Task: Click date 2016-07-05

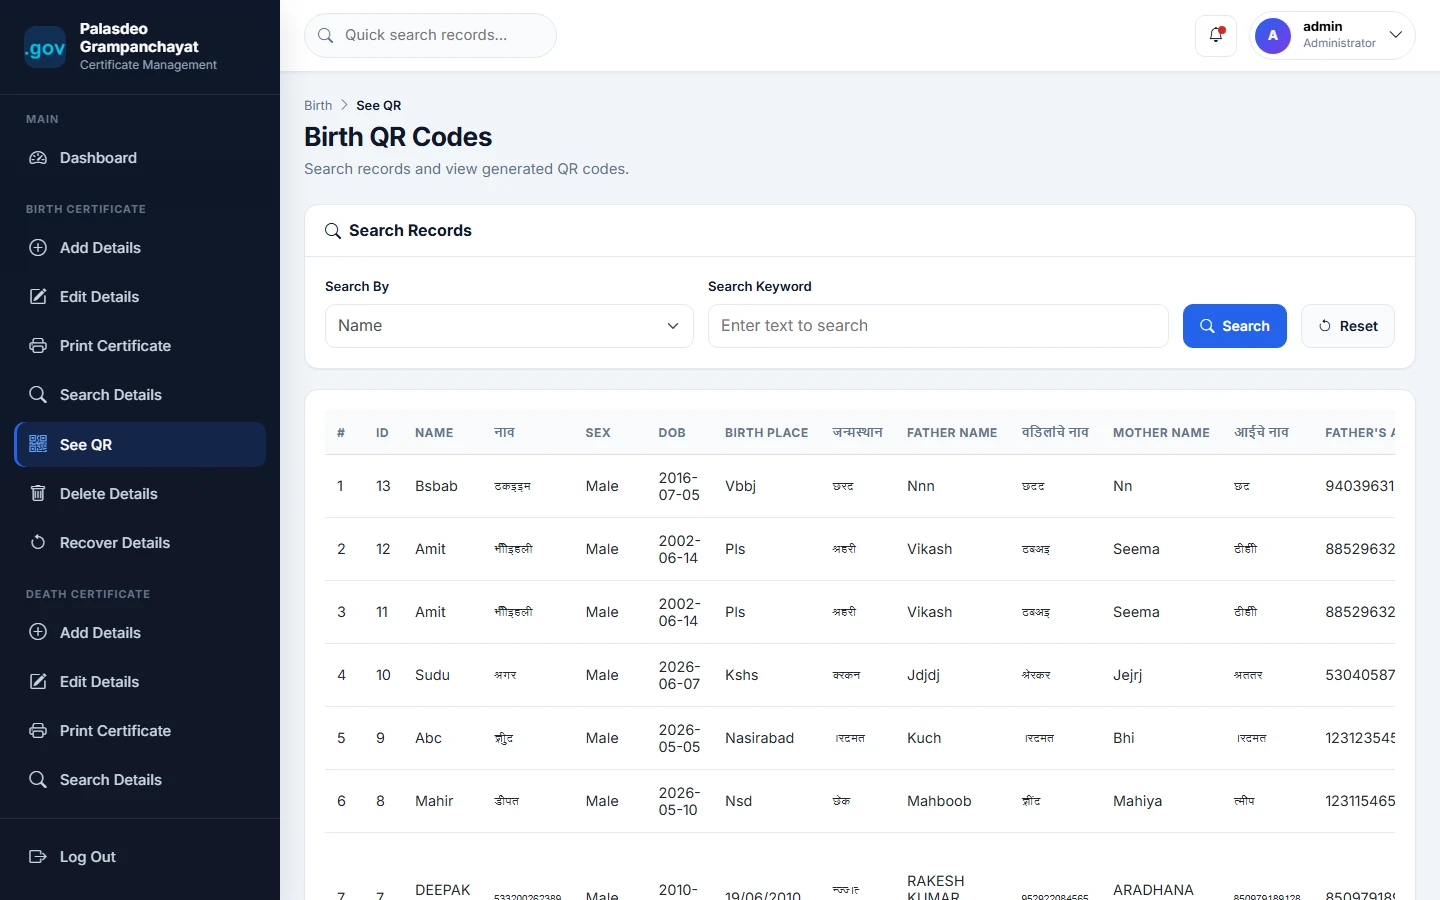Action: point(679,486)
